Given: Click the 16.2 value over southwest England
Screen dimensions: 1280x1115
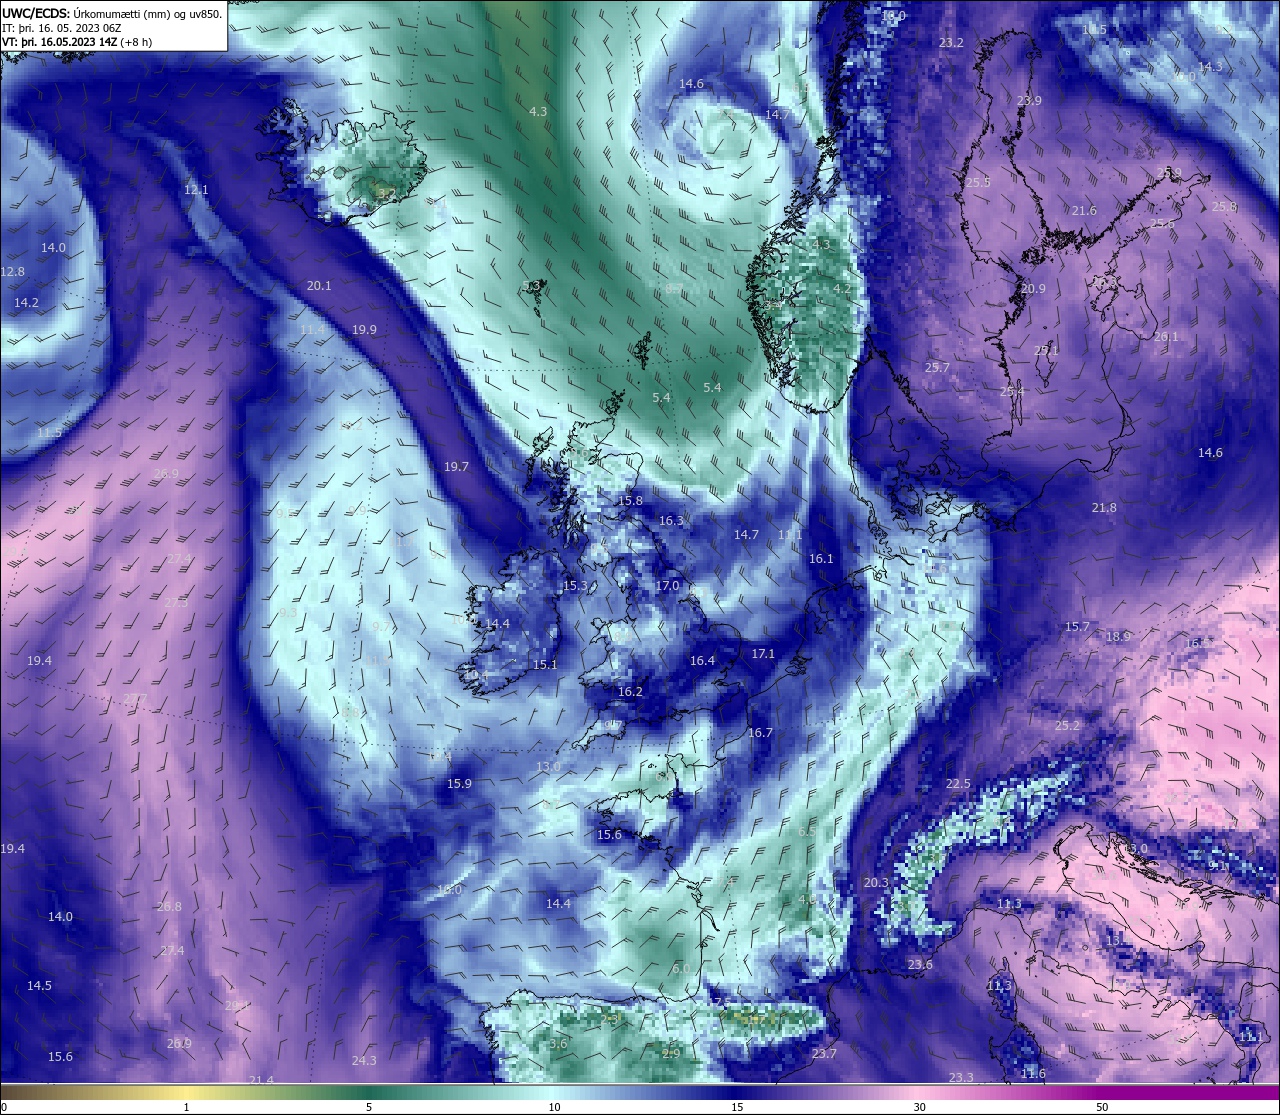Looking at the screenshot, I should pyautogui.click(x=630, y=692).
